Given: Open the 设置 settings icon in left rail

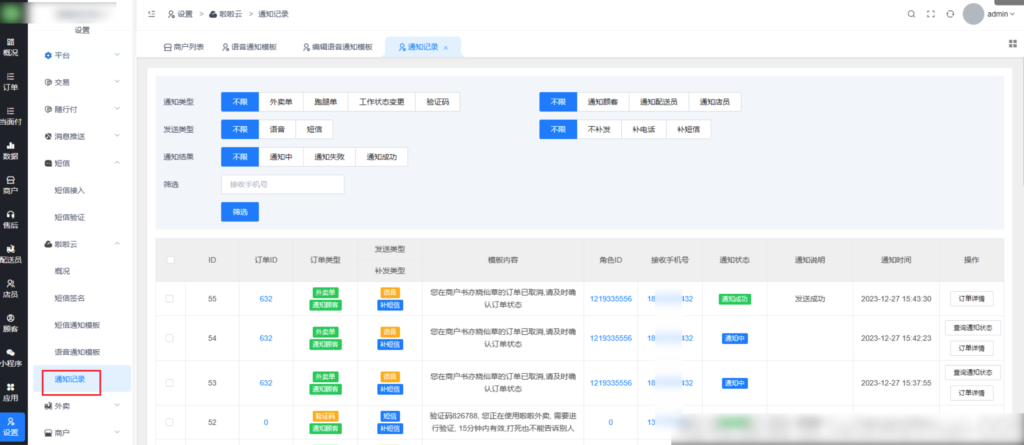Looking at the screenshot, I should pyautogui.click(x=11, y=427).
